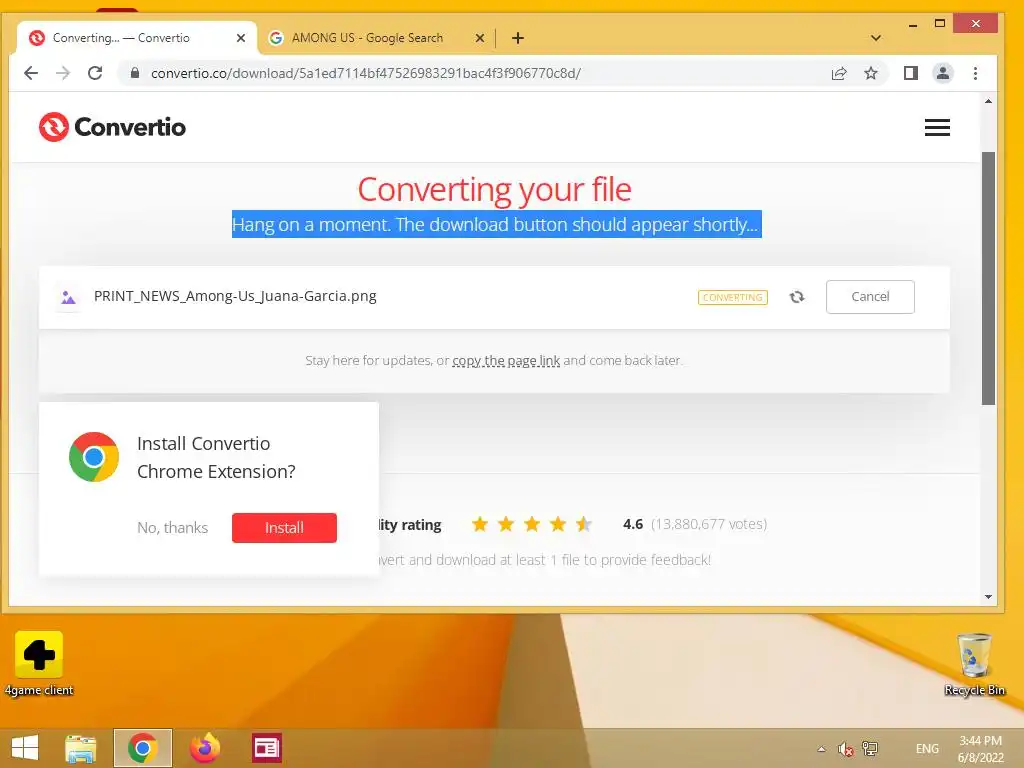Bookmark this page with the star
Image resolution: width=1024 pixels, height=768 pixels.
[x=871, y=73]
